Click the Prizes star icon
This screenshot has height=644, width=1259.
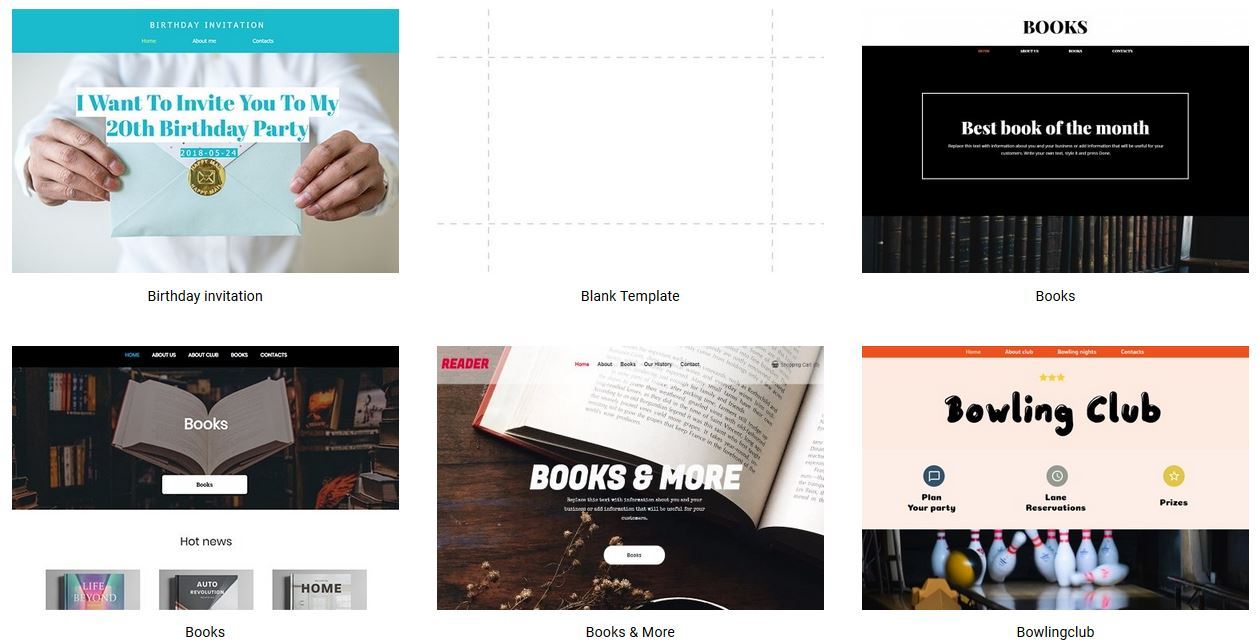click(x=1174, y=476)
